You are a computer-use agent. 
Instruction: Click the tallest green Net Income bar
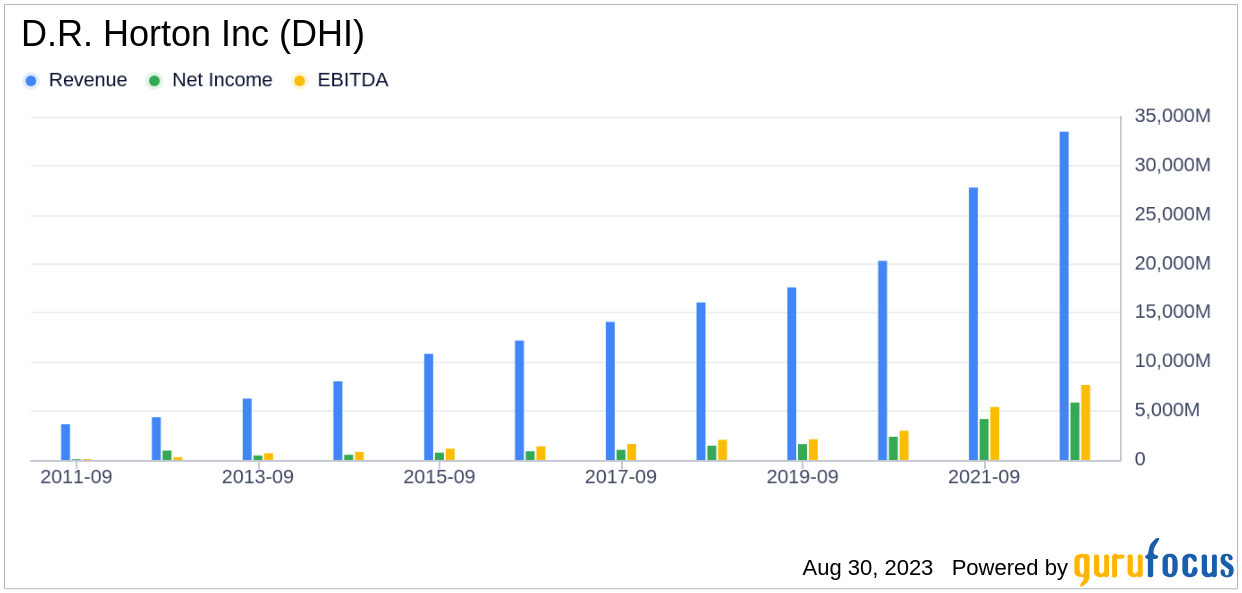coord(1075,431)
